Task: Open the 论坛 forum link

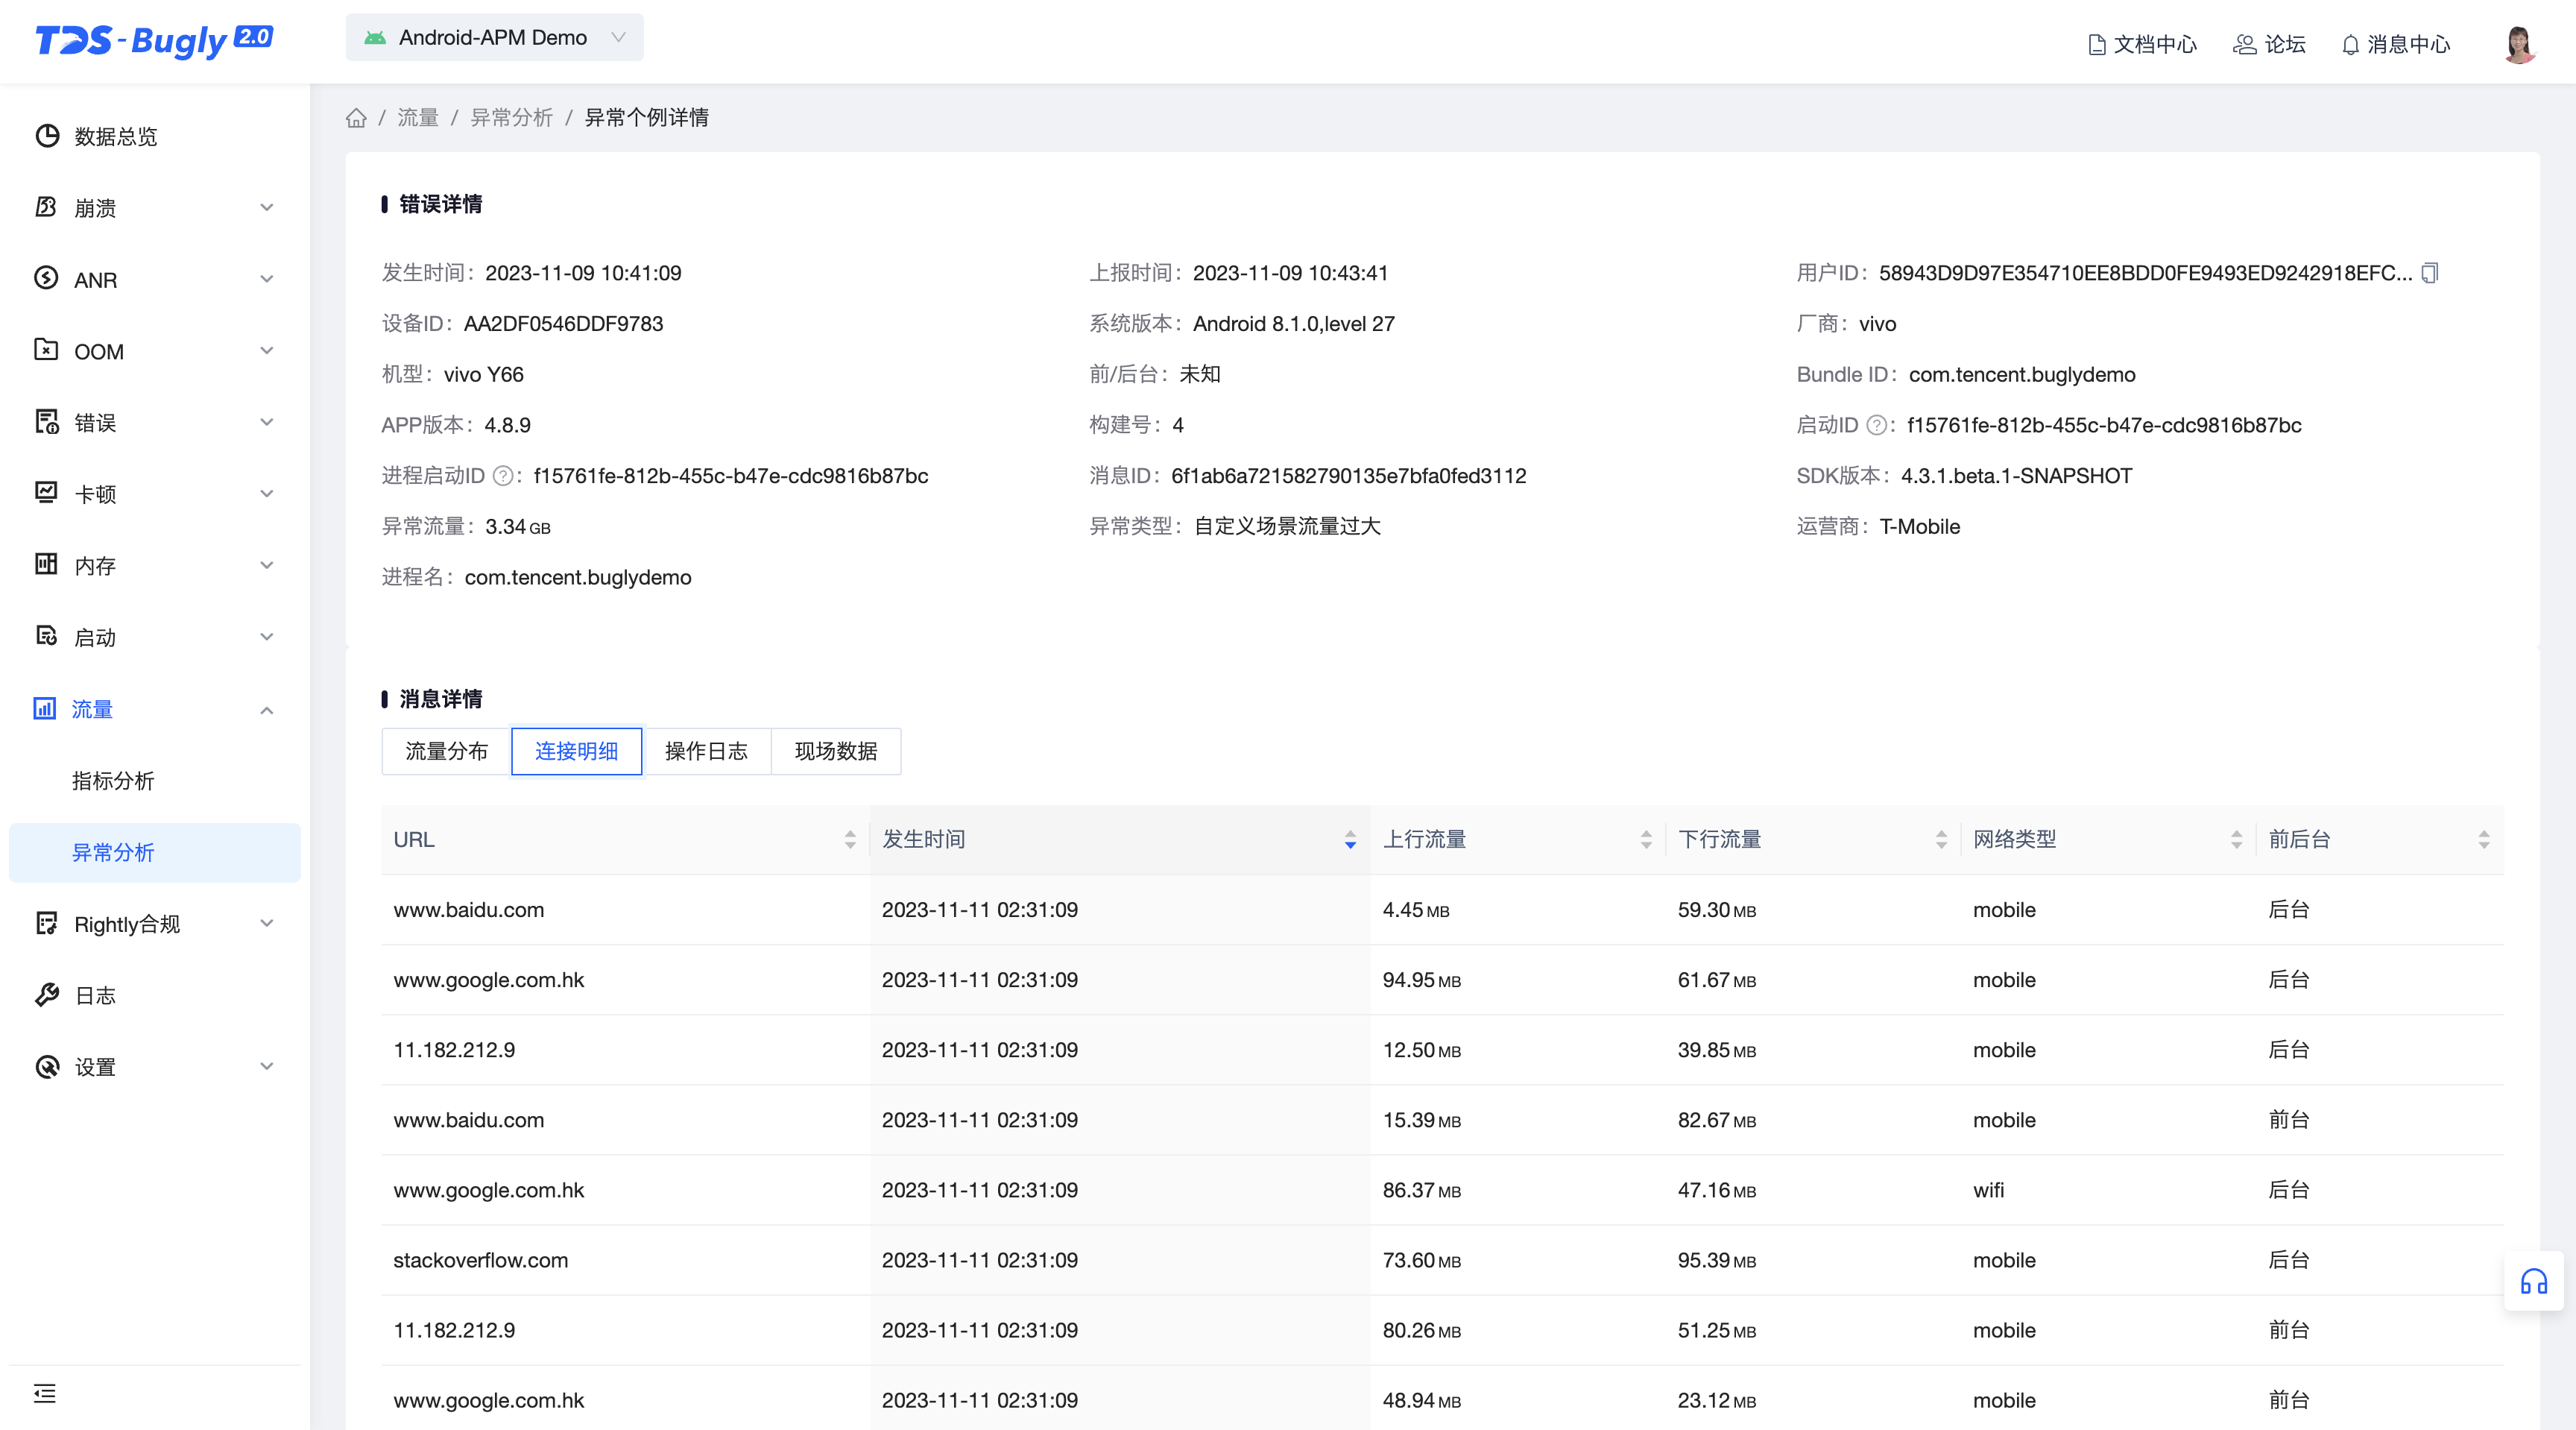Action: (x=2269, y=44)
